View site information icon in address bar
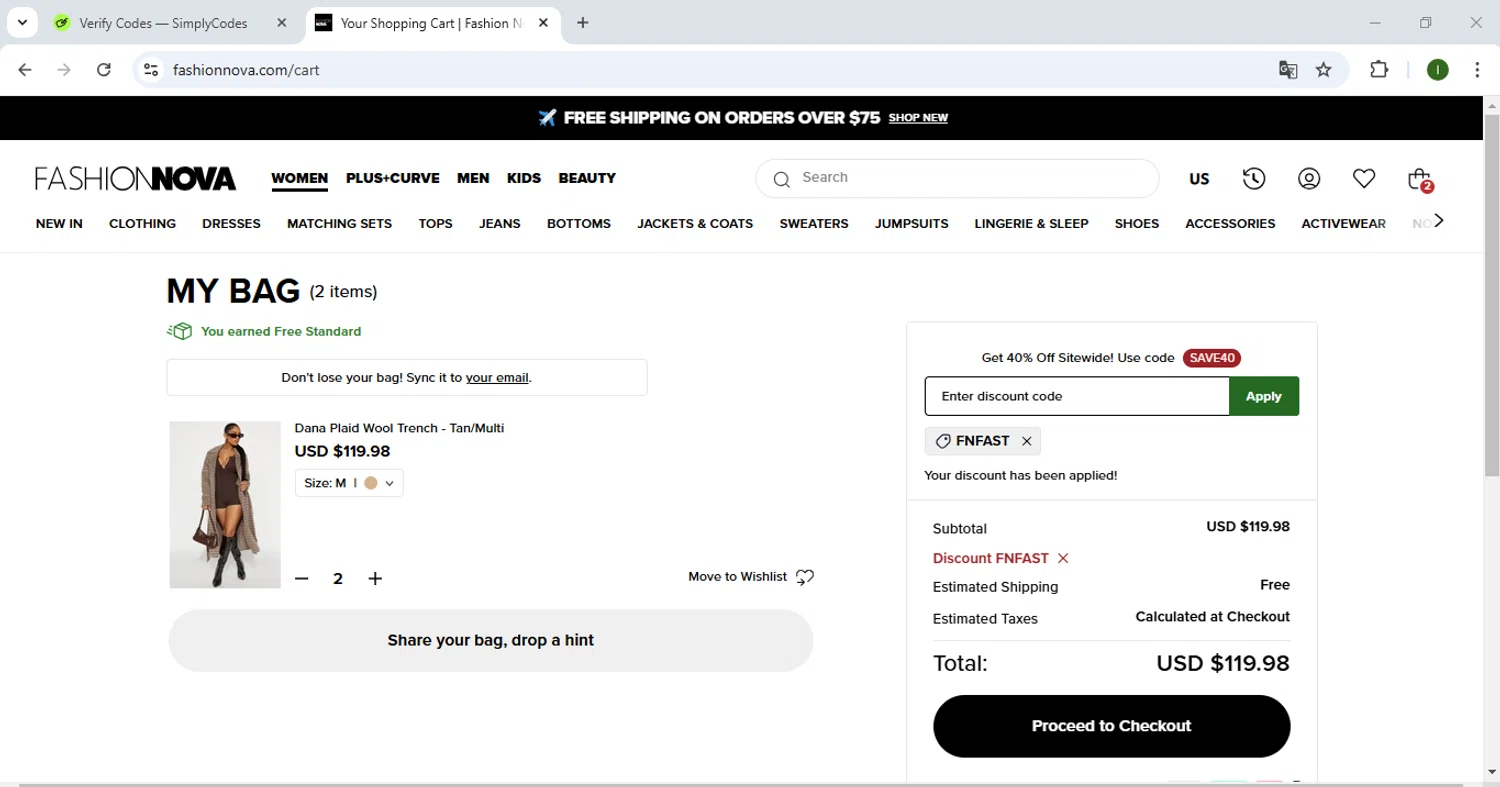The width and height of the screenshot is (1500, 787). [x=151, y=70]
